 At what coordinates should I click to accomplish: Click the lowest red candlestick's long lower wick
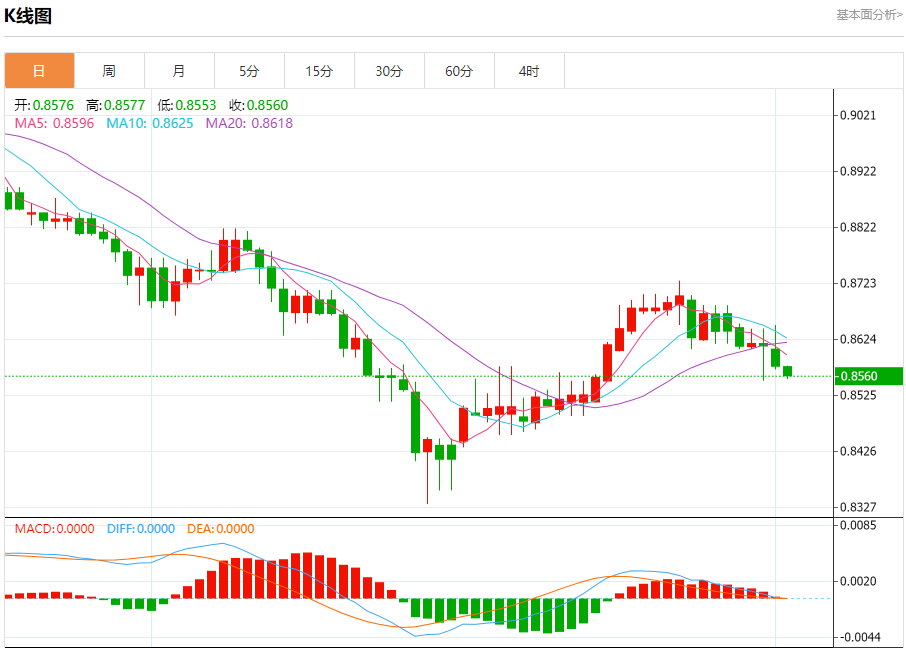coord(428,478)
